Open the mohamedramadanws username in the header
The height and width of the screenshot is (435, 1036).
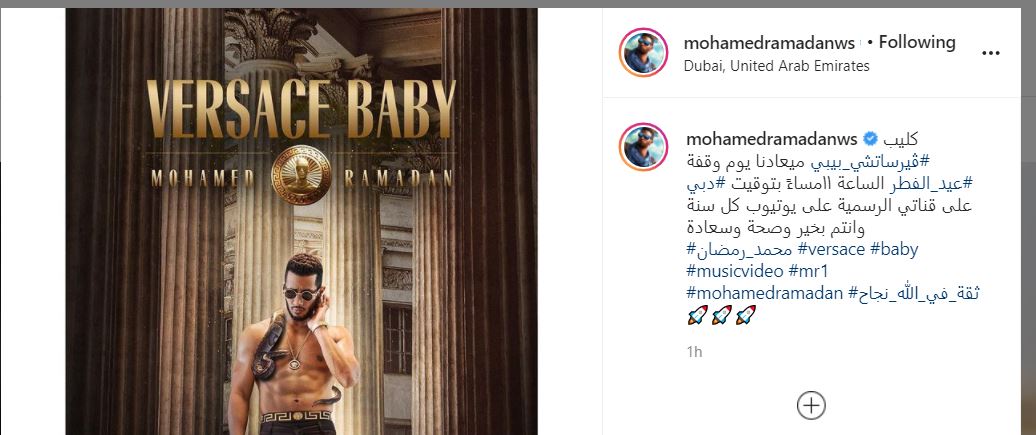769,43
